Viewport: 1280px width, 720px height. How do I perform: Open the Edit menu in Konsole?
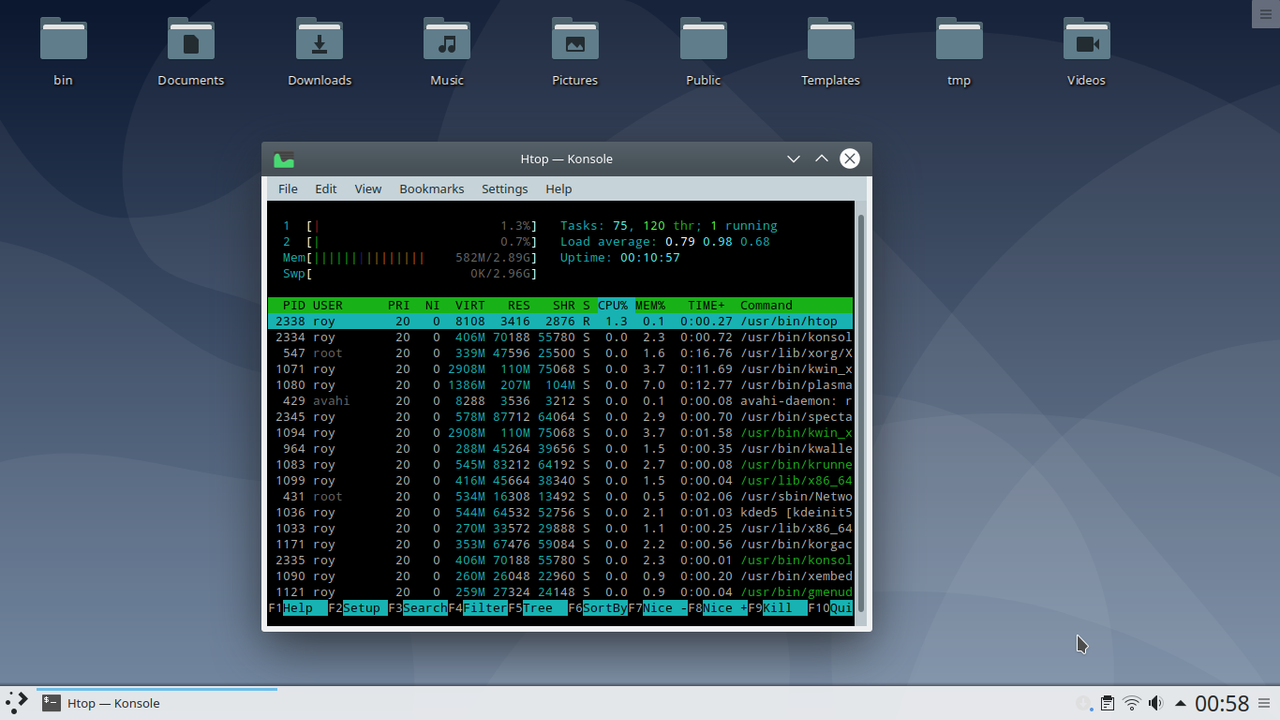point(326,189)
